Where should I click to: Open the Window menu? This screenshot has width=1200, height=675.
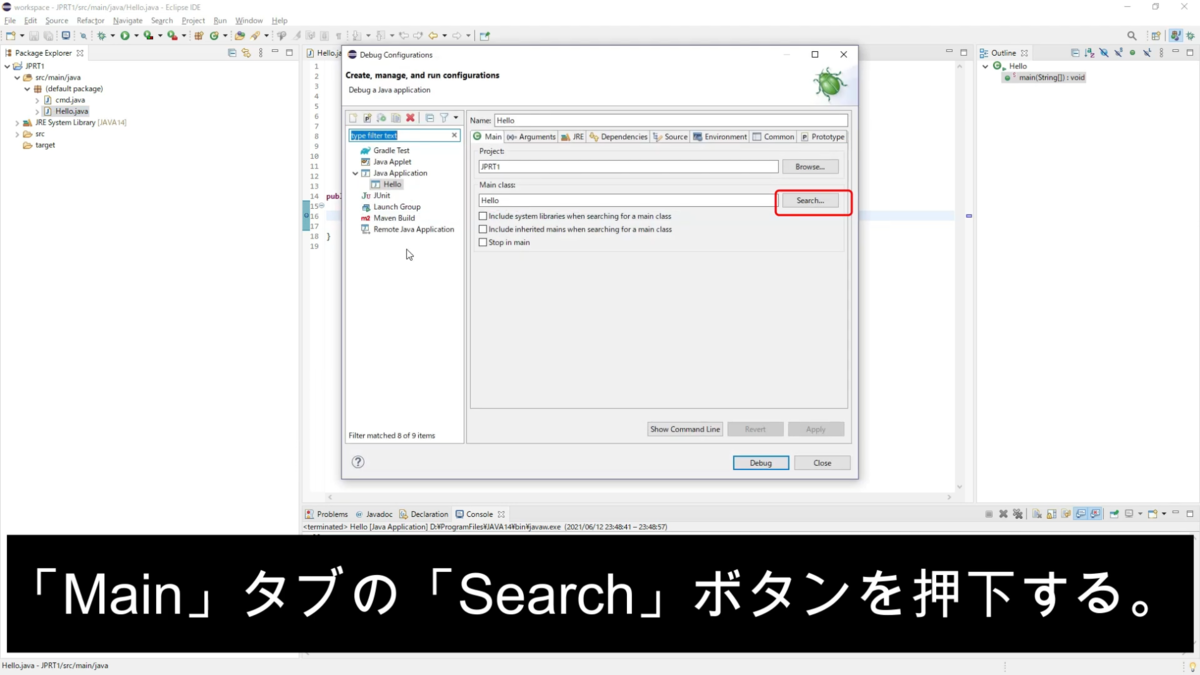[x=249, y=20]
